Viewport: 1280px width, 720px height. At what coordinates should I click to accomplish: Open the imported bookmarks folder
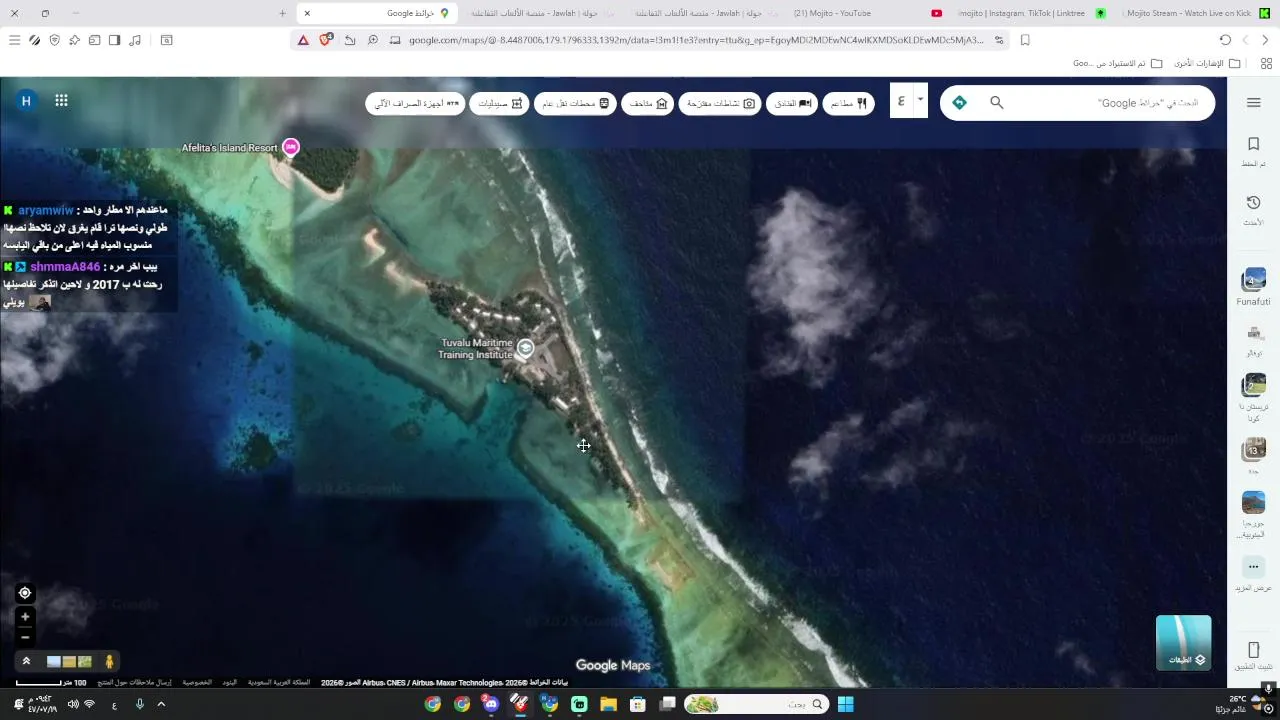pos(1117,63)
